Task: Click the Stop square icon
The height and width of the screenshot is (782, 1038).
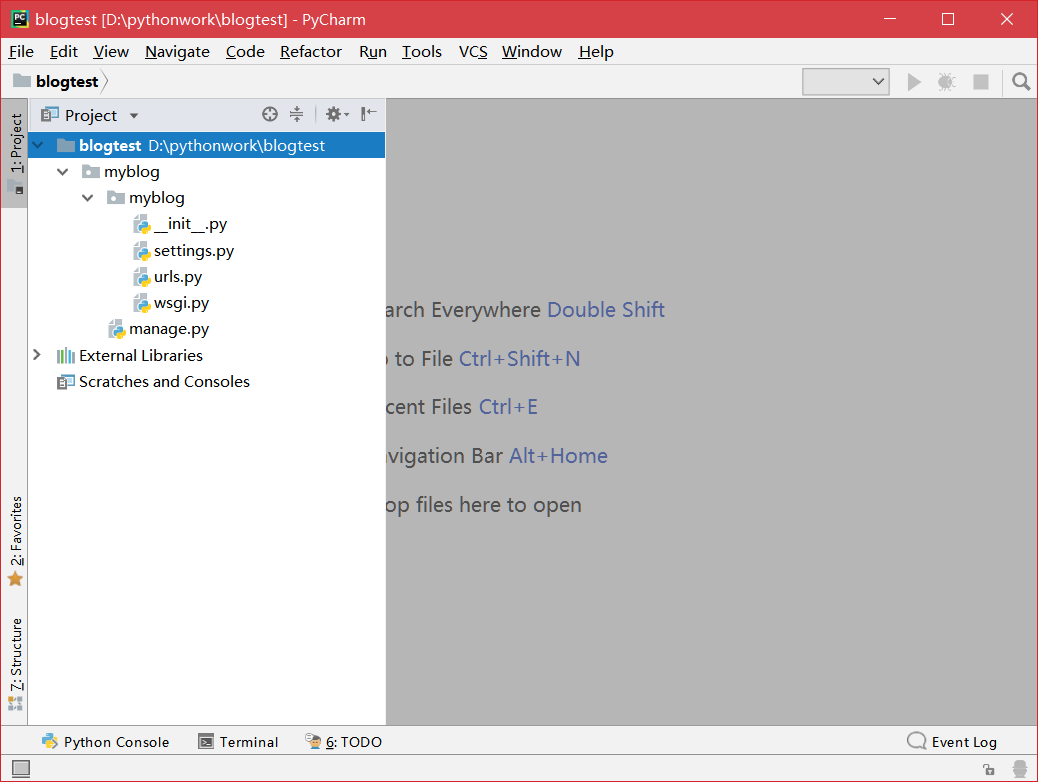Action: [x=980, y=82]
